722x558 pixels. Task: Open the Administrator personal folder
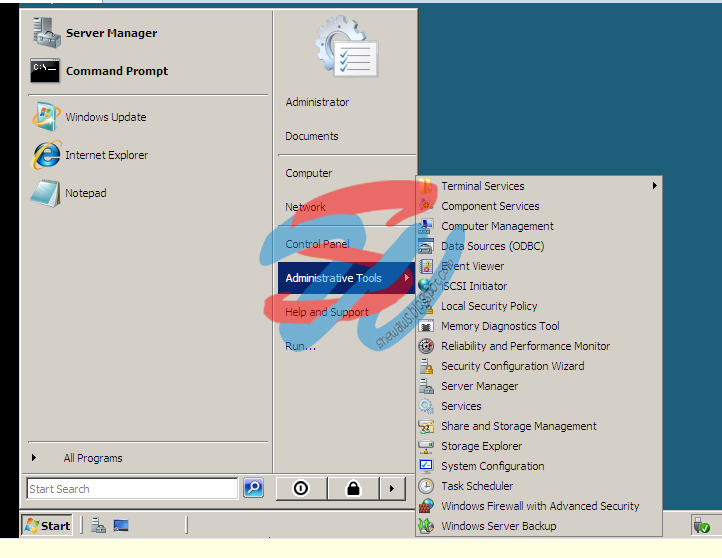pos(317,102)
